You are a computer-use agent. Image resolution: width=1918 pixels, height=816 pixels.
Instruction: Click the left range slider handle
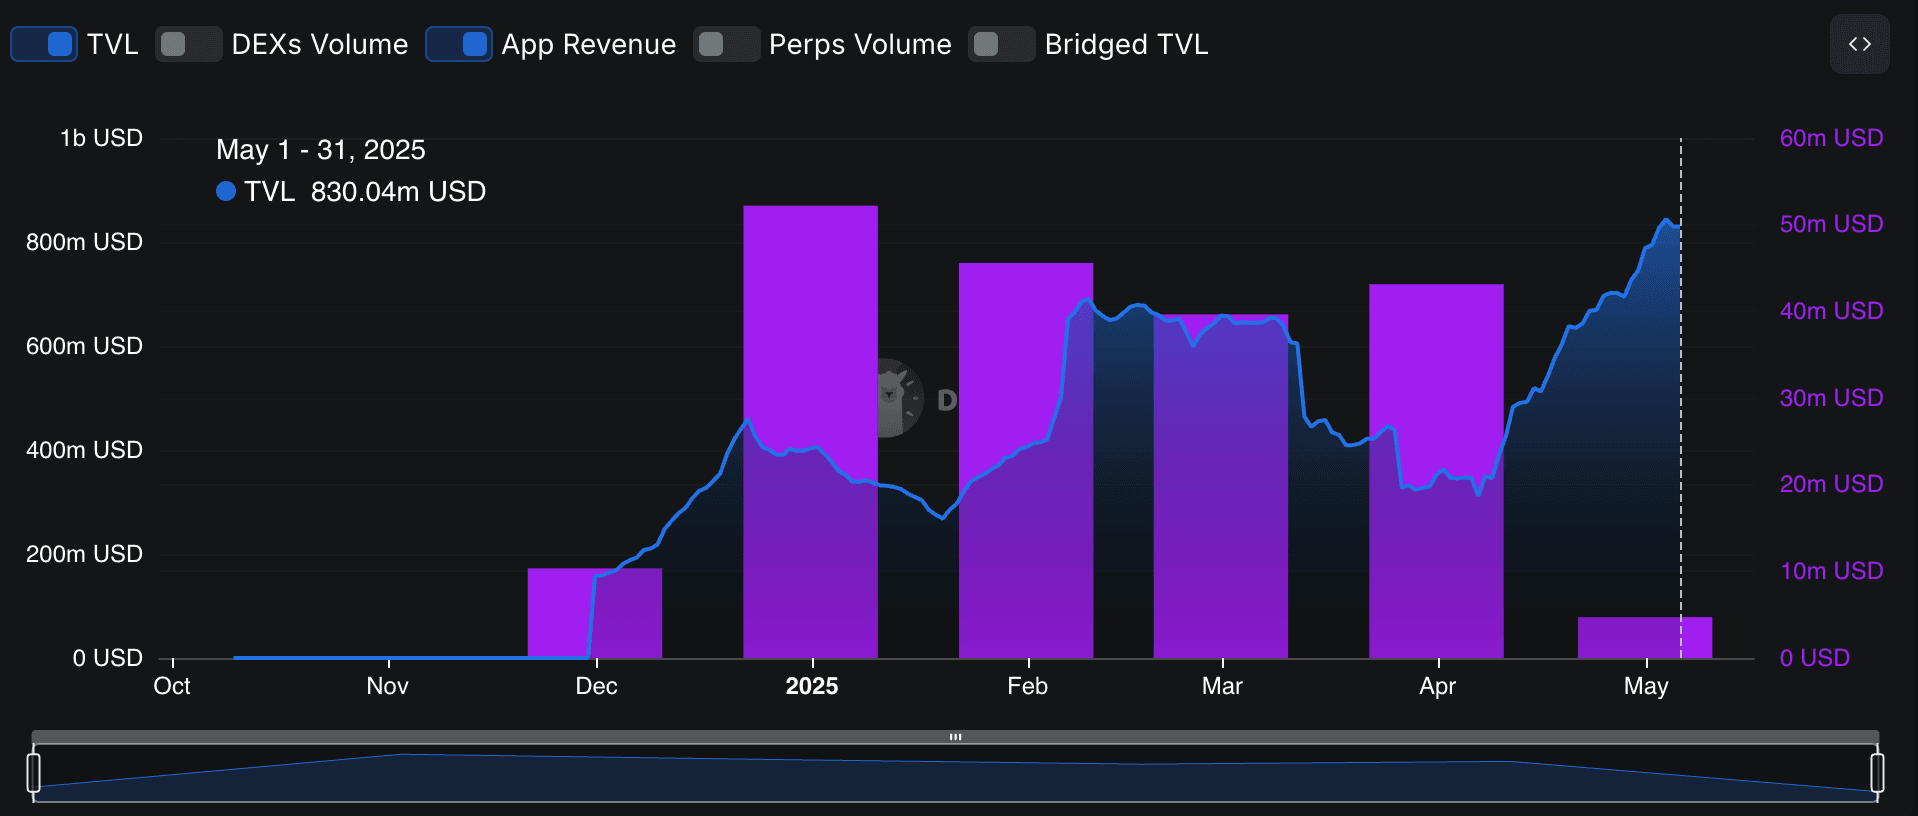tap(34, 773)
